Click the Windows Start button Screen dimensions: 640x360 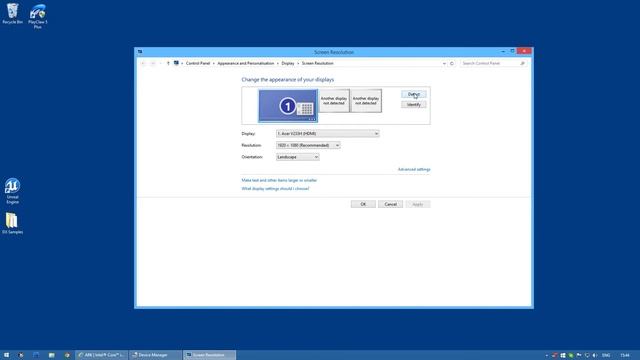(6, 355)
